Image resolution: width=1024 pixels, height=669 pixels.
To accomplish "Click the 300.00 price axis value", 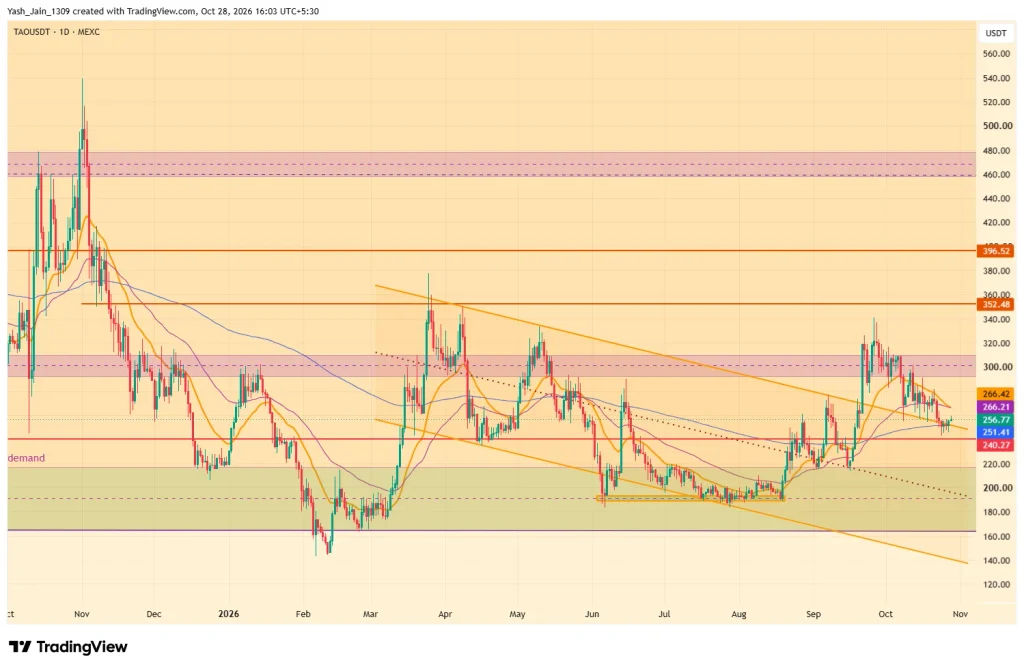I will tap(997, 367).
